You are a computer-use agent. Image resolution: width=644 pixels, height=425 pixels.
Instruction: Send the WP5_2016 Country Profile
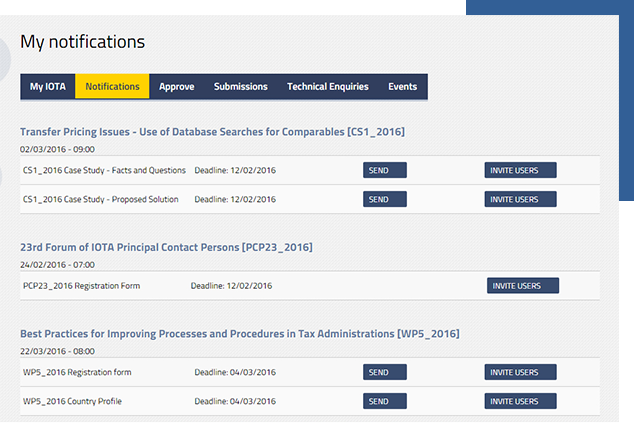click(384, 402)
